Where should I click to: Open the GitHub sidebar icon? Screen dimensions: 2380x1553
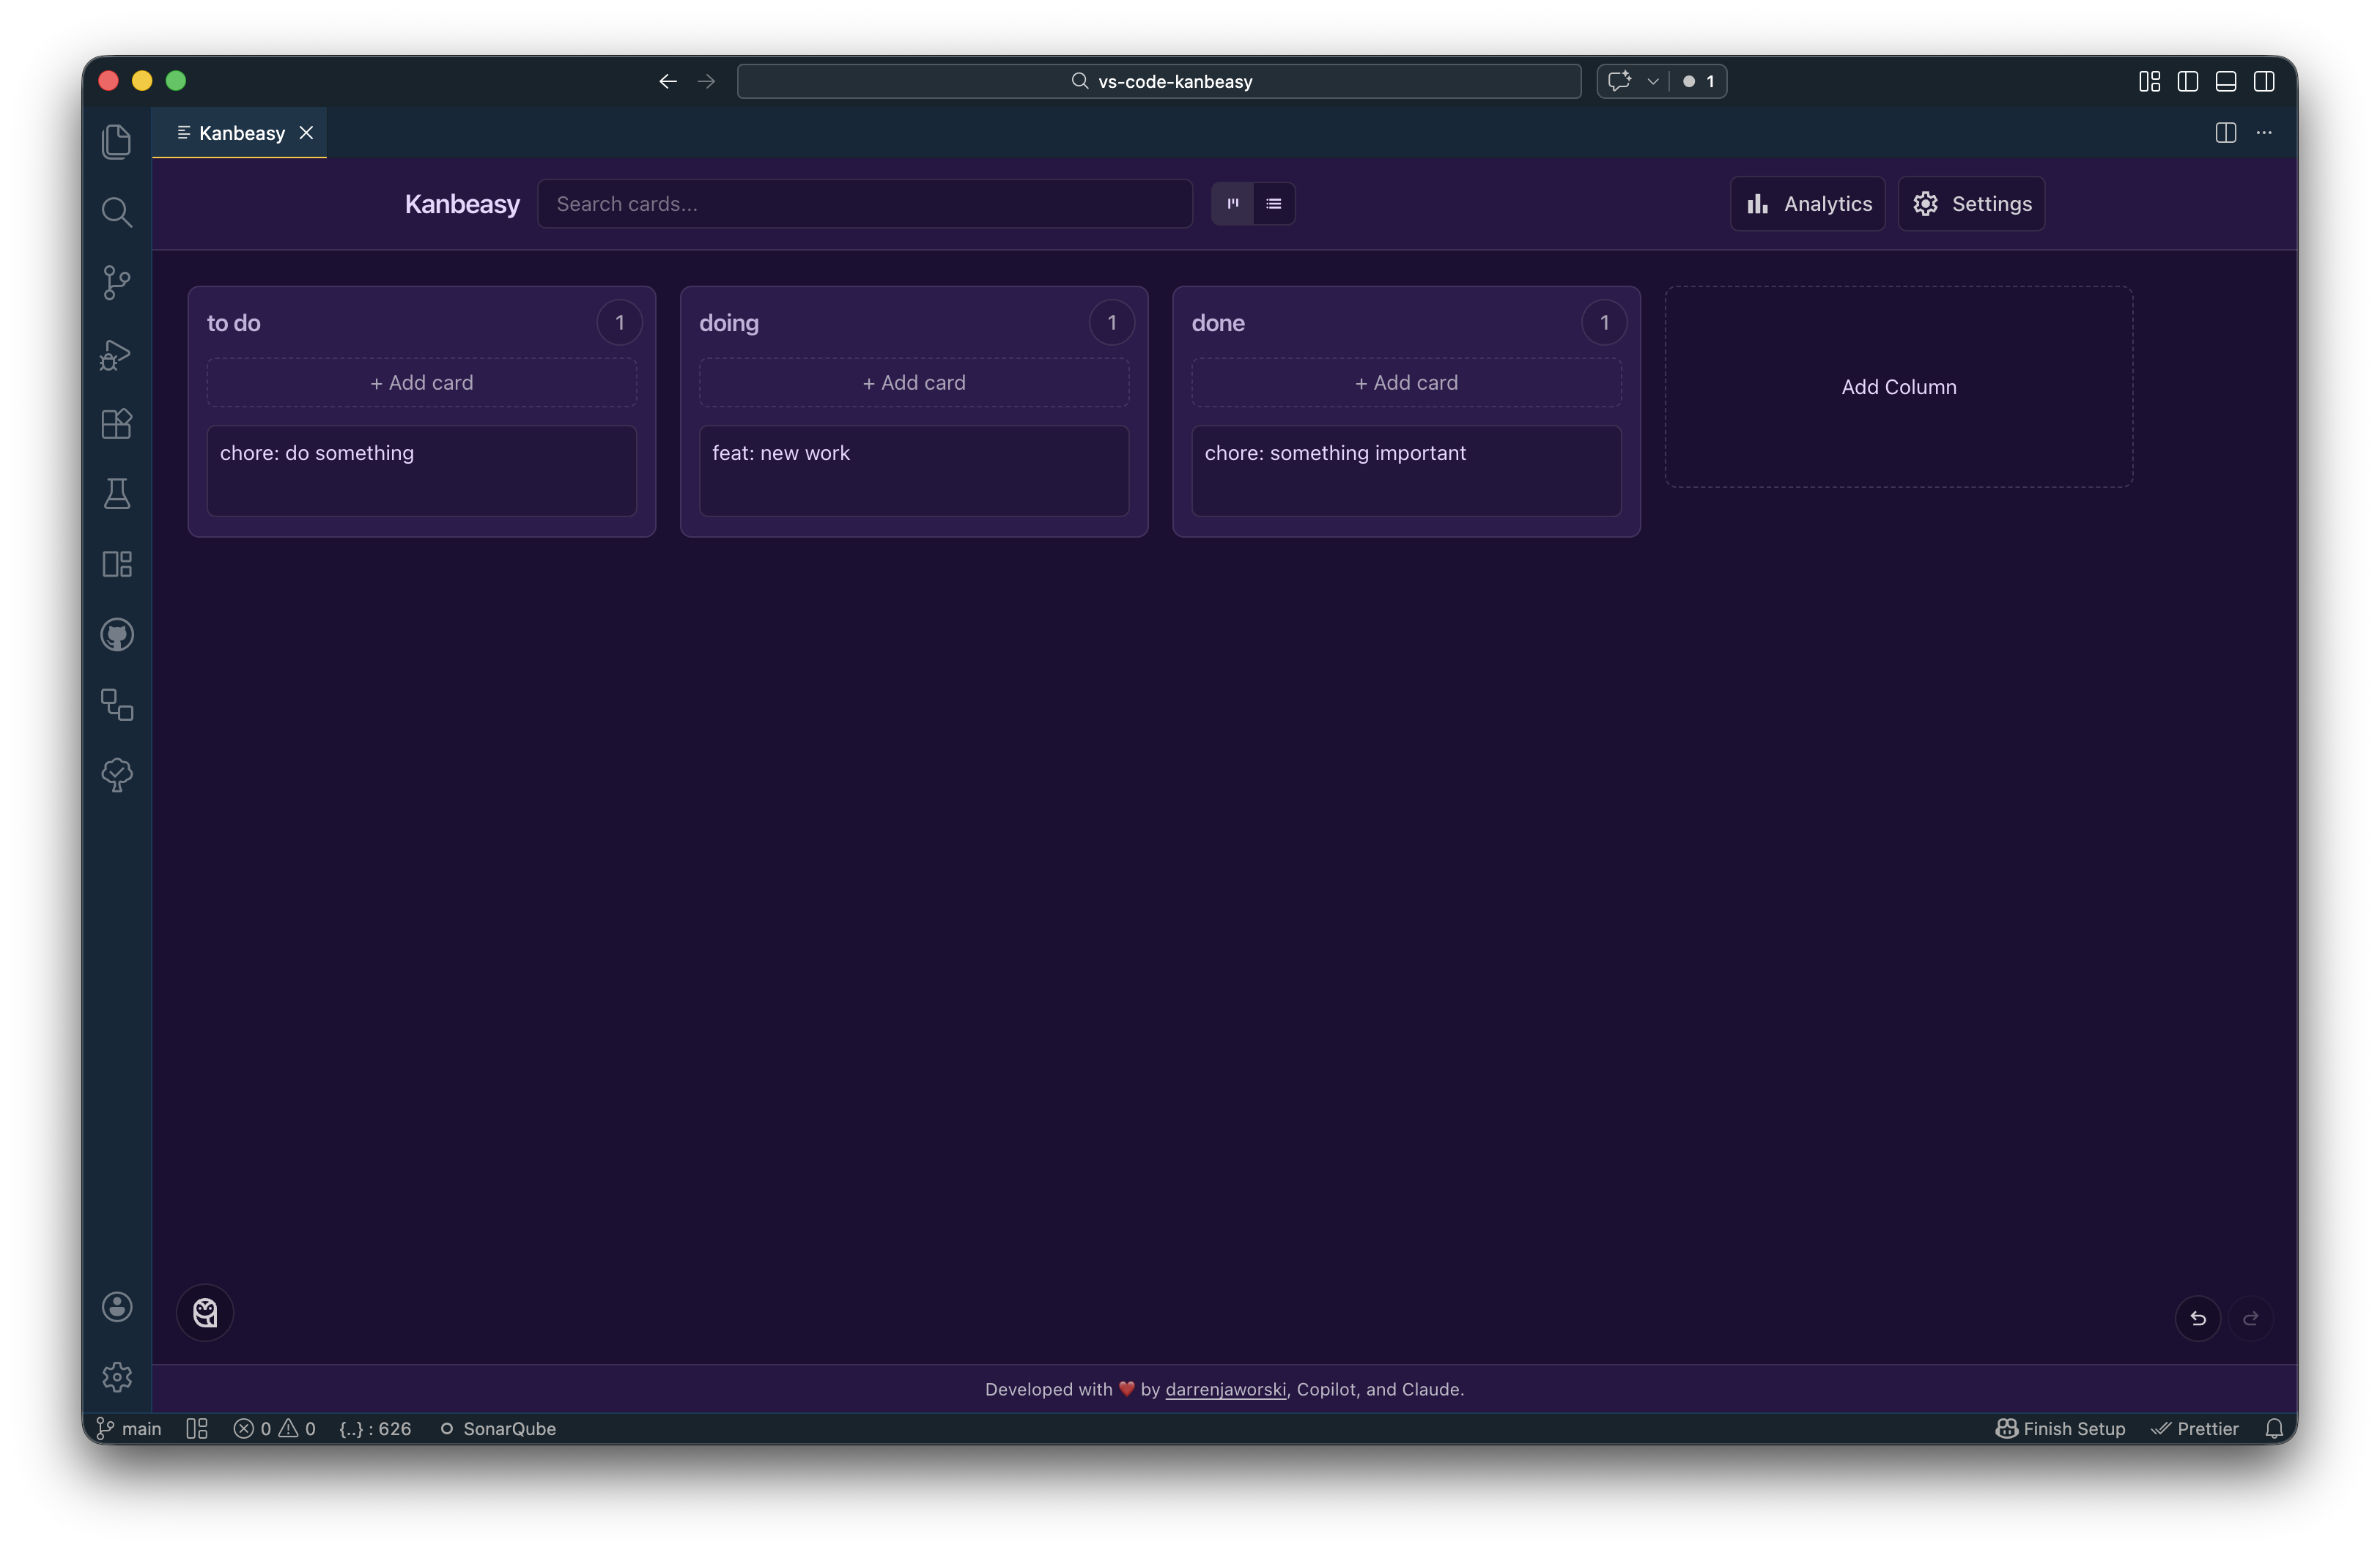coord(117,635)
